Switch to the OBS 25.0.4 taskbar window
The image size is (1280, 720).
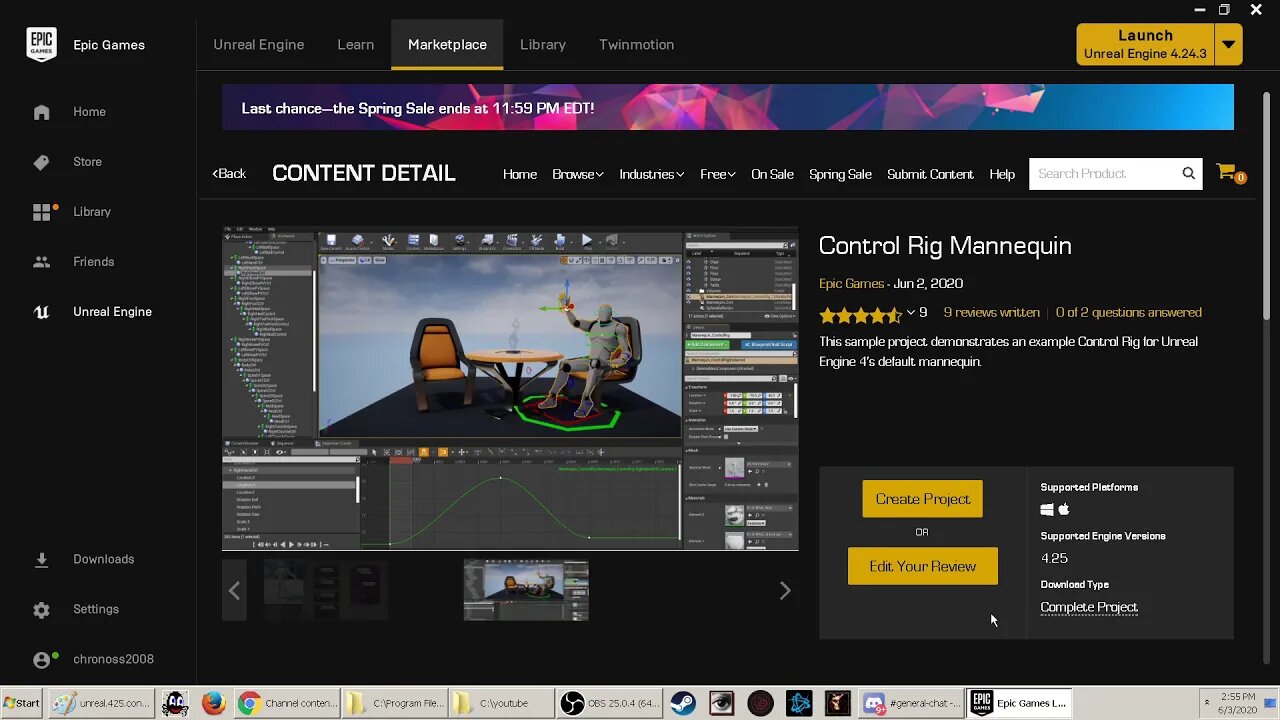pos(610,703)
